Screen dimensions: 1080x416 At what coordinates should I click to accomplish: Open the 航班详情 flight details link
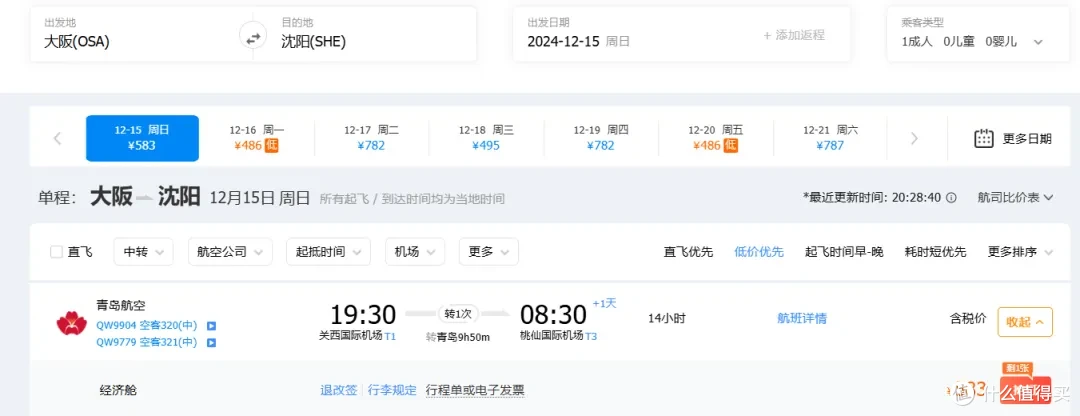[x=802, y=318]
